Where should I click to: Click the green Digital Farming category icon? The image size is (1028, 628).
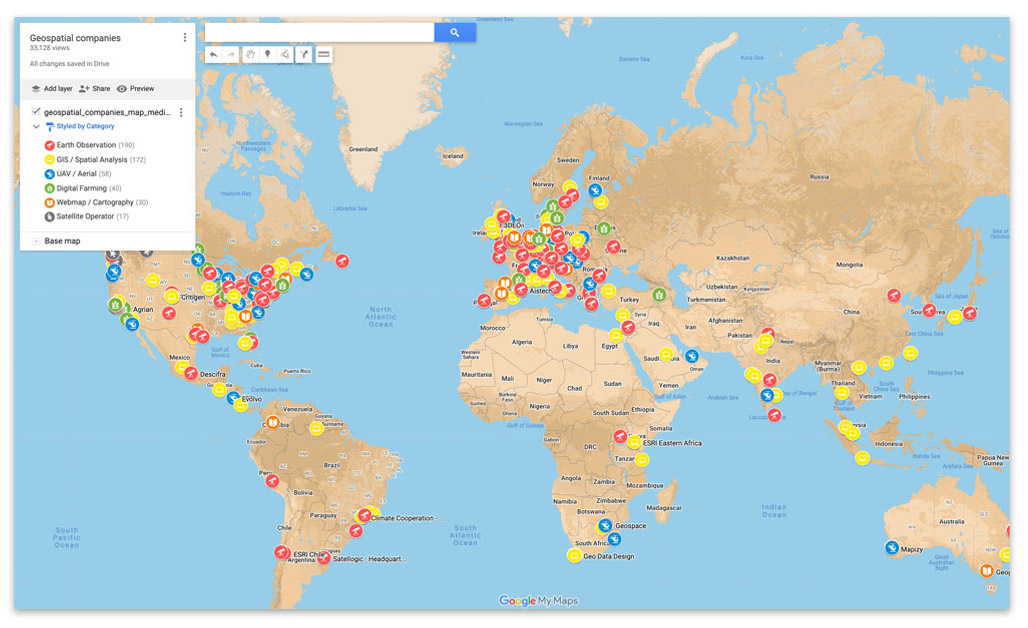point(49,189)
